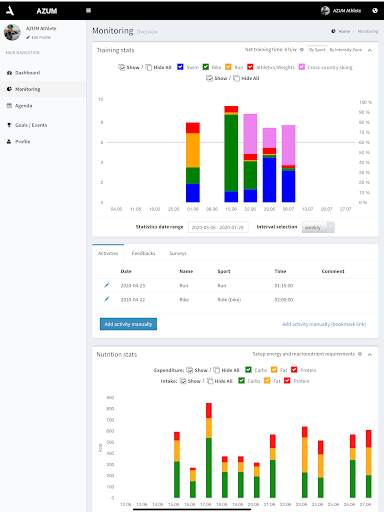Image resolution: width=384 pixels, height=512 pixels.
Task: Click info icon beside Net training time
Action: [302, 50]
